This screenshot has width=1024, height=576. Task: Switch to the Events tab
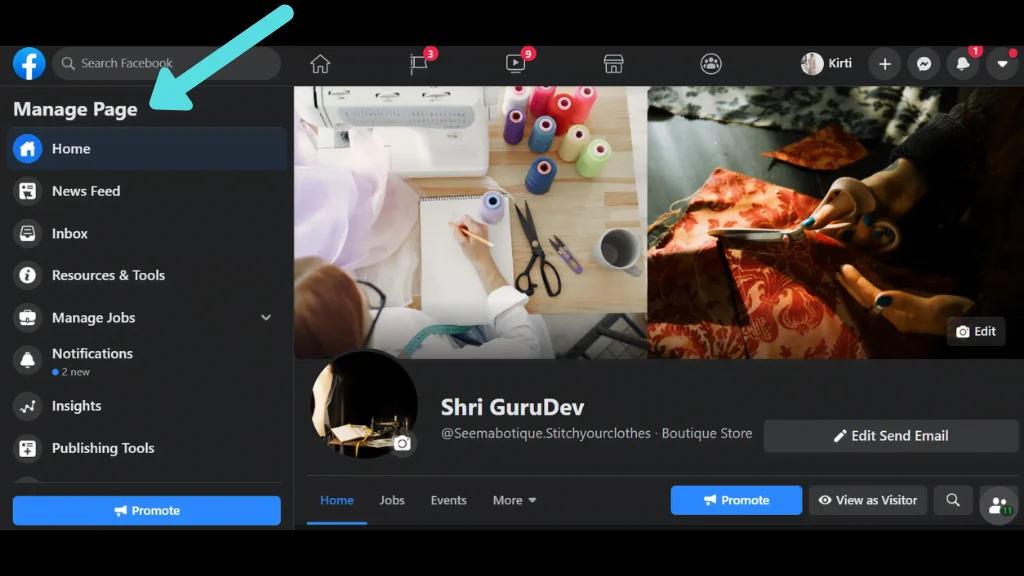point(449,500)
